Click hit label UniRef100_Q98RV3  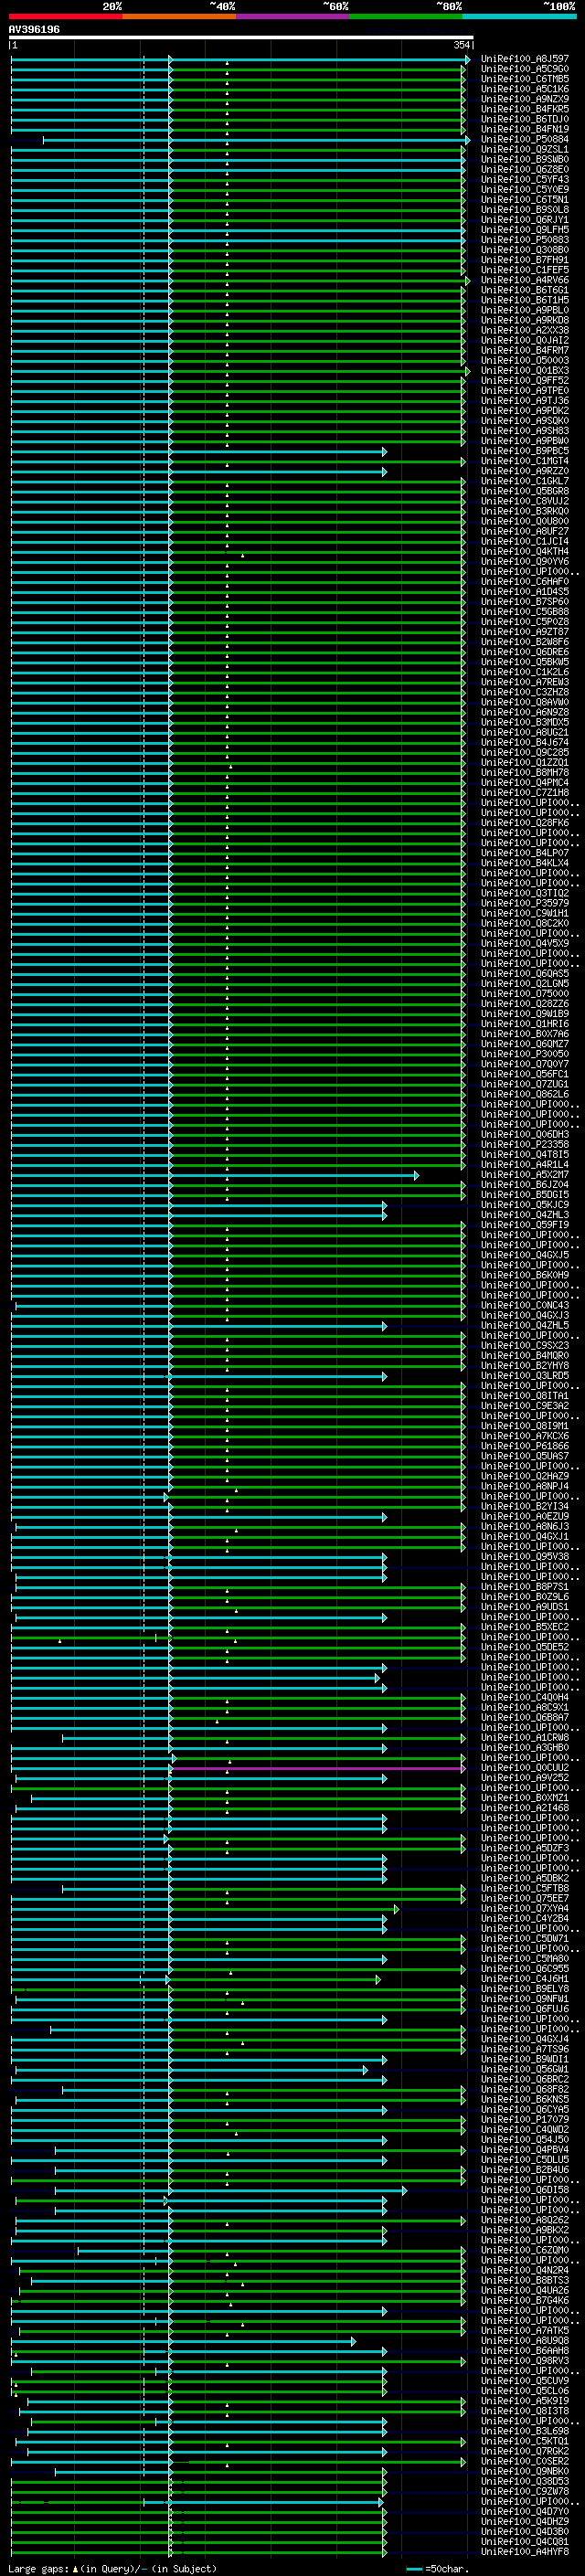pos(525,2361)
